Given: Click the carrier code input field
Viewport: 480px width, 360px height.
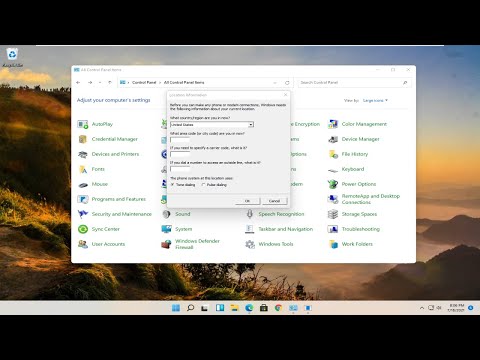Looking at the screenshot, I should coord(180,154).
